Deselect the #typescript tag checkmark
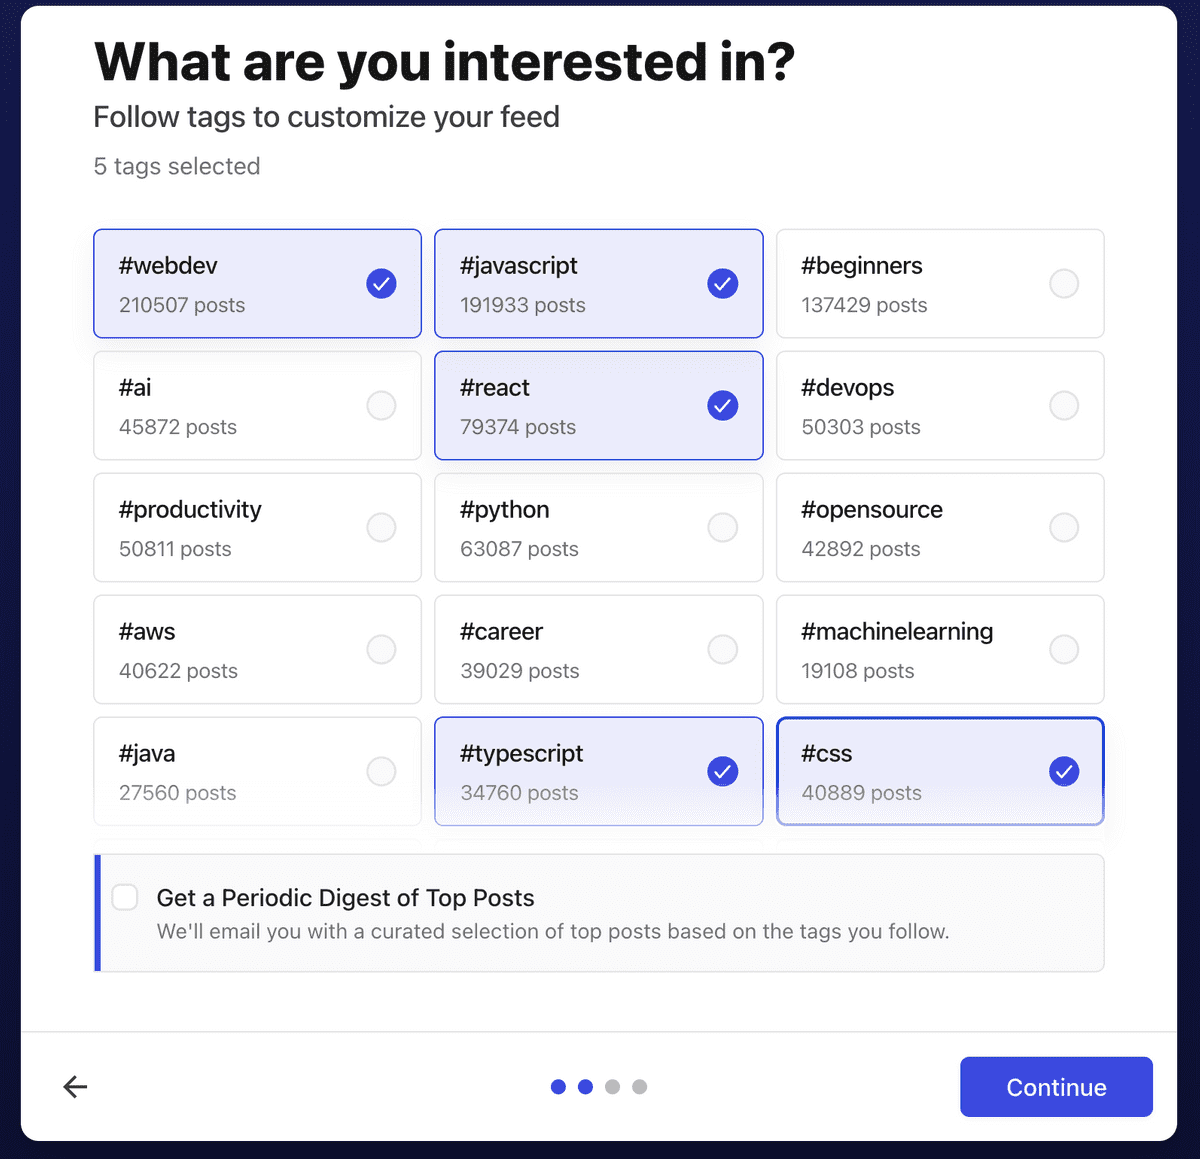Viewport: 1200px width, 1159px height. (723, 772)
